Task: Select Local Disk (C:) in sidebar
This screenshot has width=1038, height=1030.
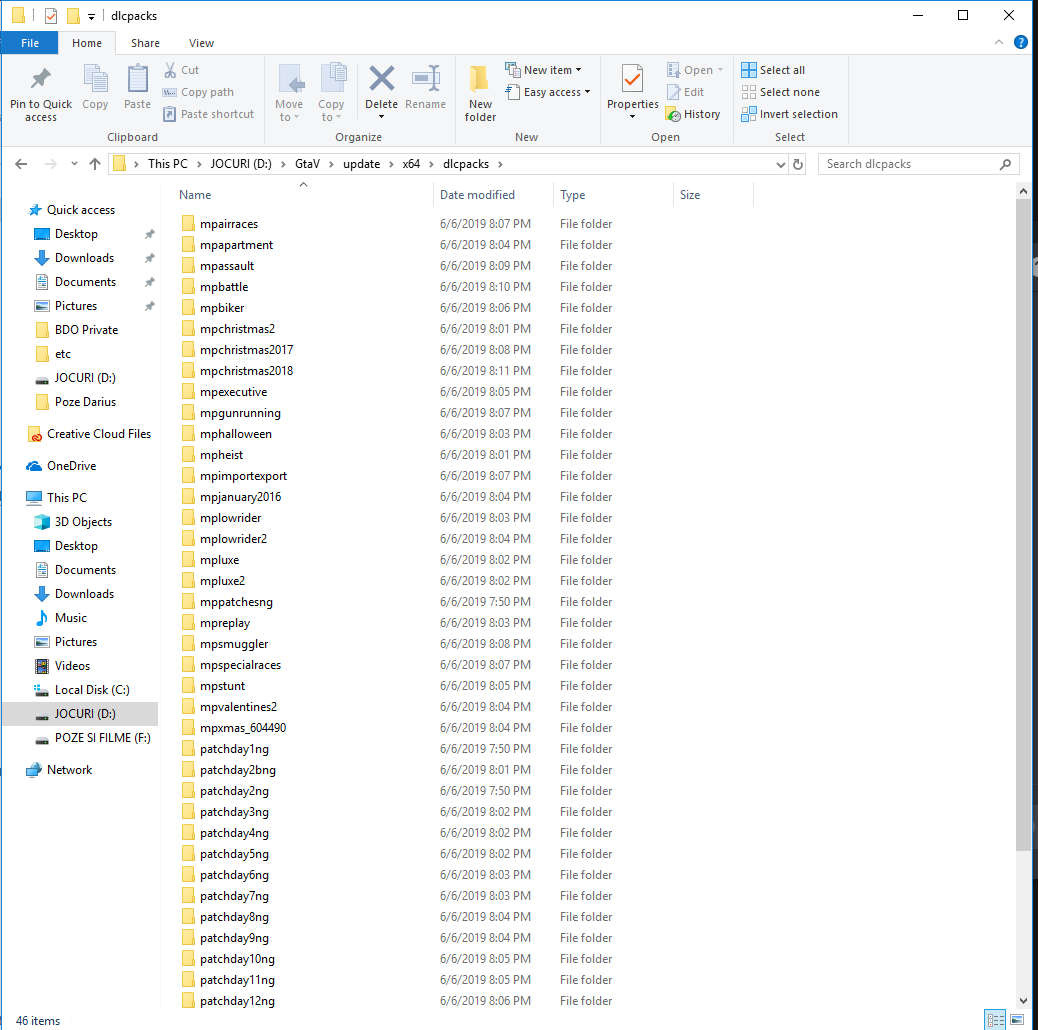Action: click(x=92, y=690)
